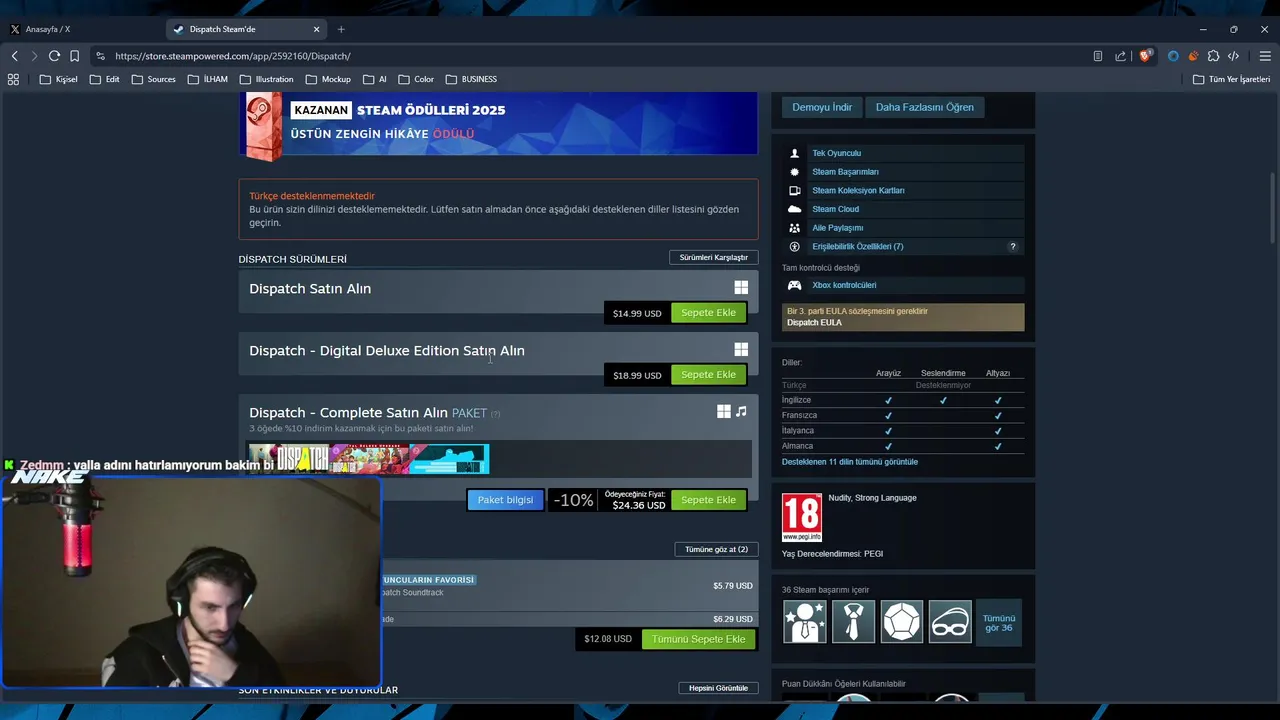Open the browser hamburger main menu
Viewport: 1280px width, 720px height.
1265,56
